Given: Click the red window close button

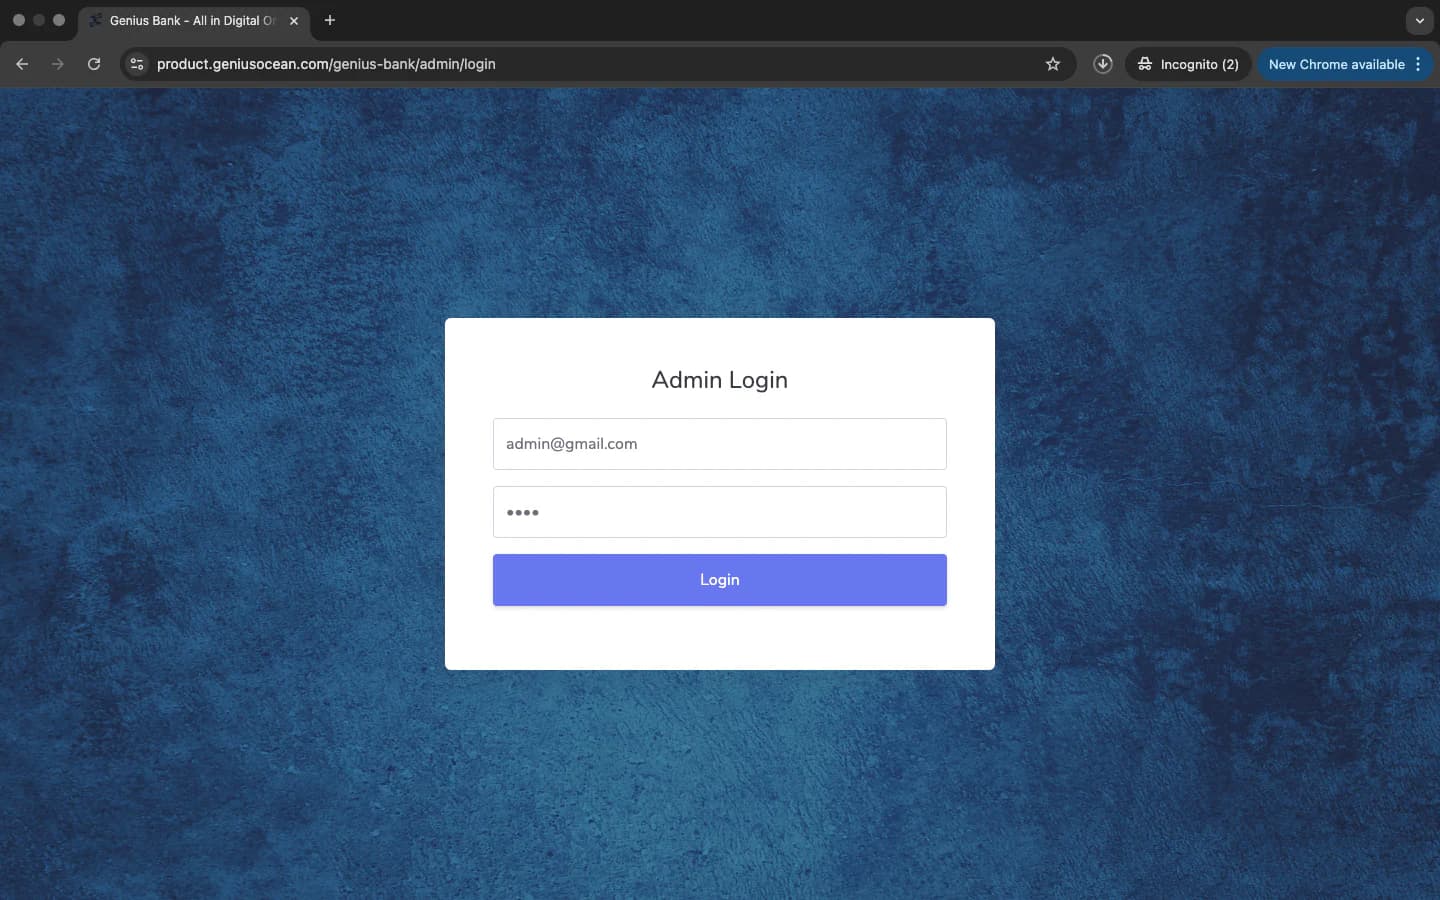Looking at the screenshot, I should (x=19, y=20).
